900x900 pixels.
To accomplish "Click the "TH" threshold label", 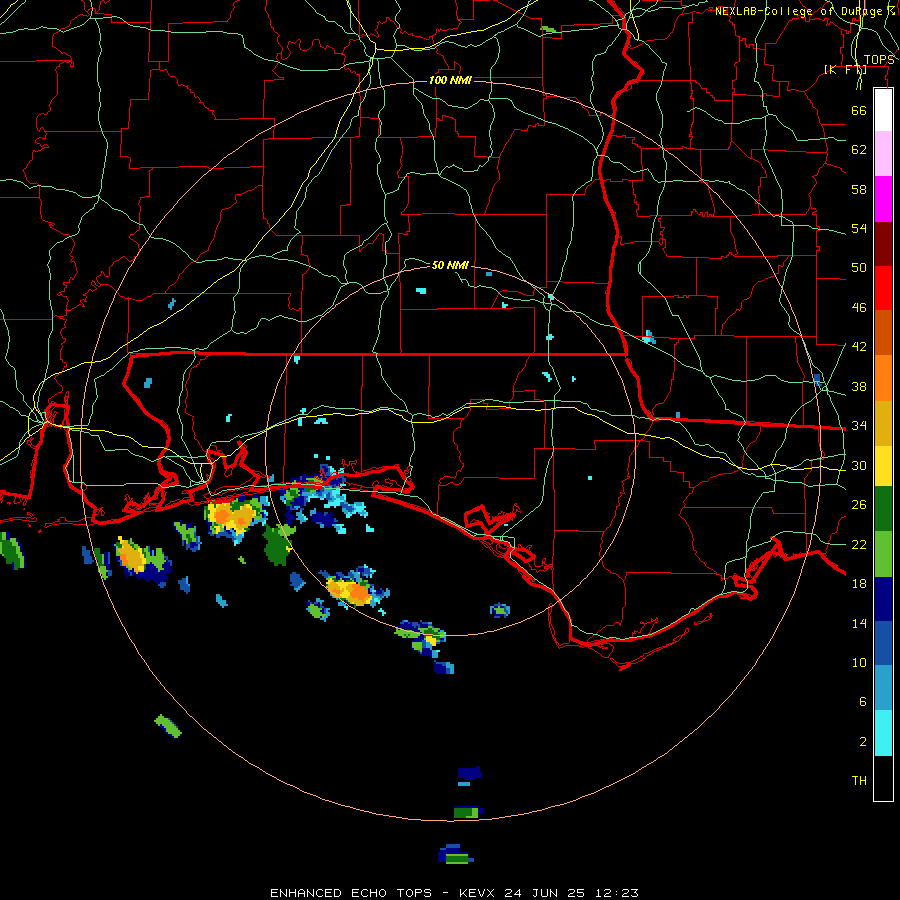I will pyautogui.click(x=859, y=781).
